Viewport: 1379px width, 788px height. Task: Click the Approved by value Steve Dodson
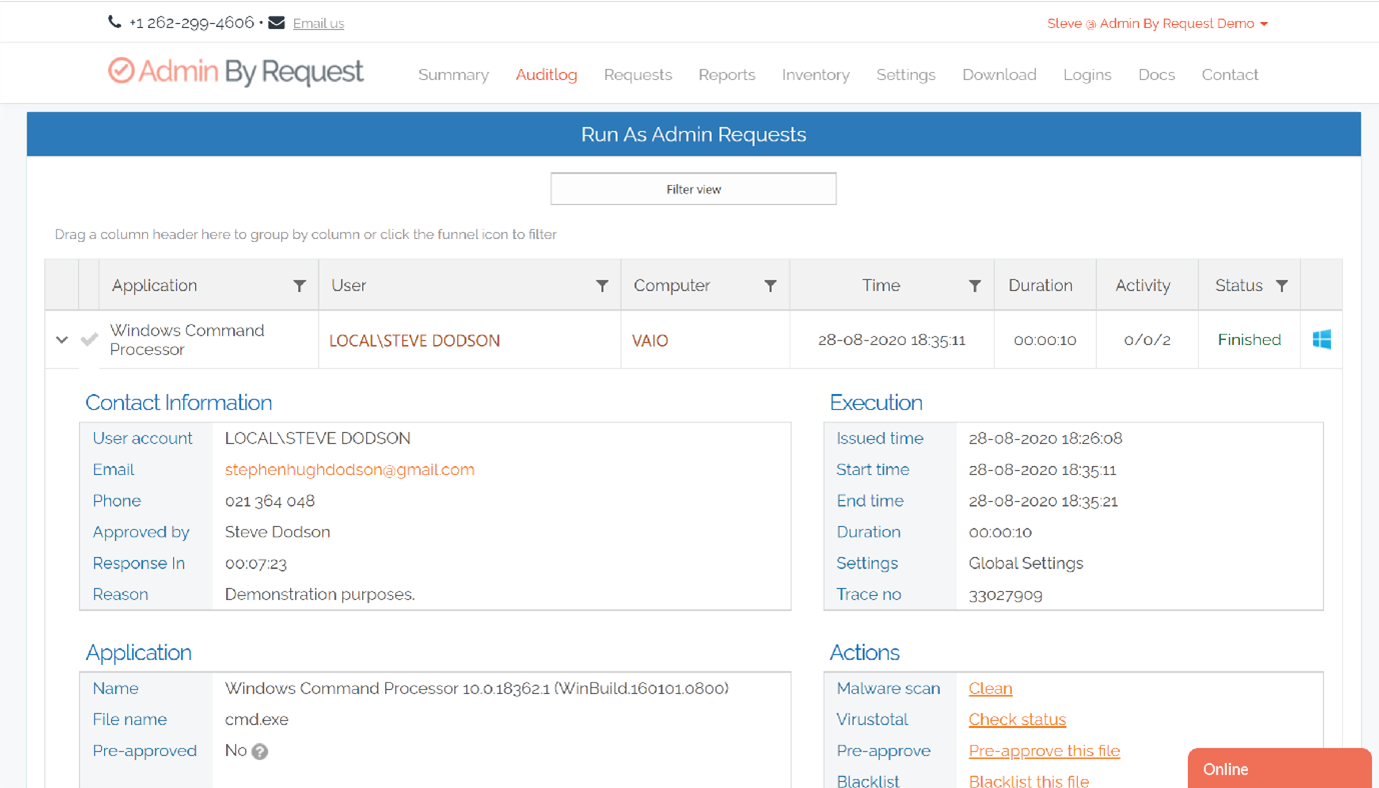pos(278,533)
